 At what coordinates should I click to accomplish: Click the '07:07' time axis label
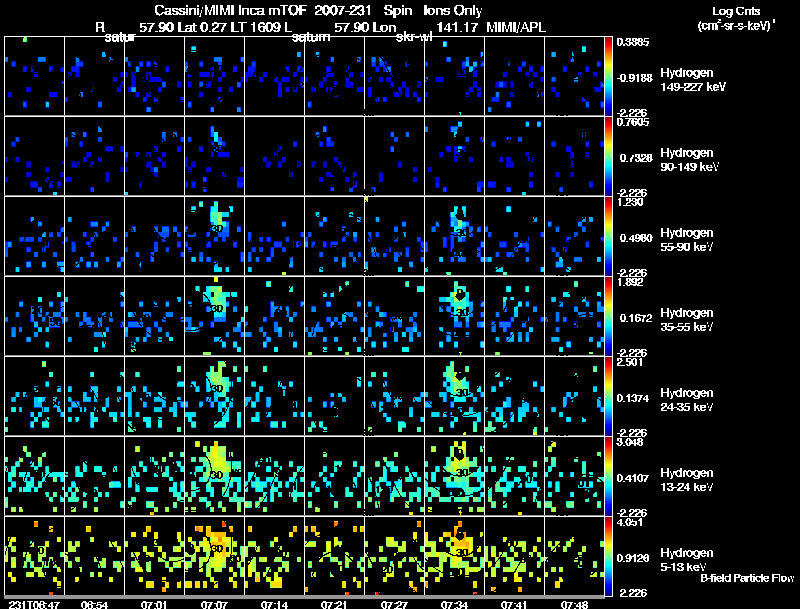(x=214, y=604)
